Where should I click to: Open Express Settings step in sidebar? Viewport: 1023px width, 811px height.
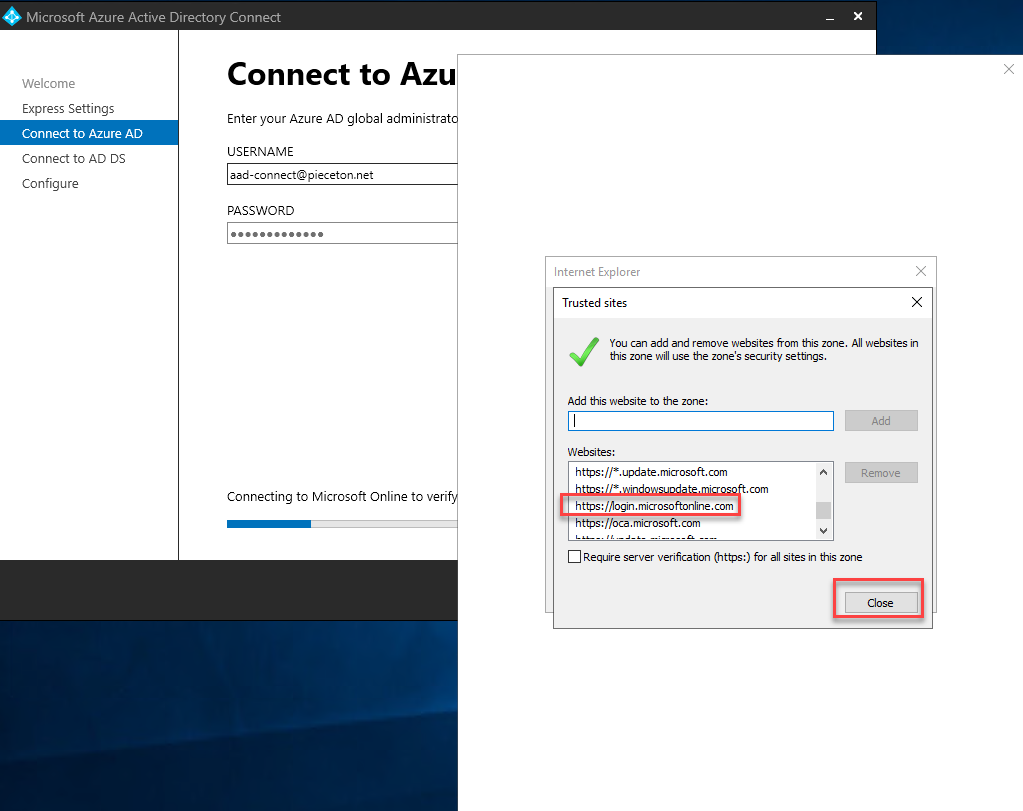pos(68,108)
